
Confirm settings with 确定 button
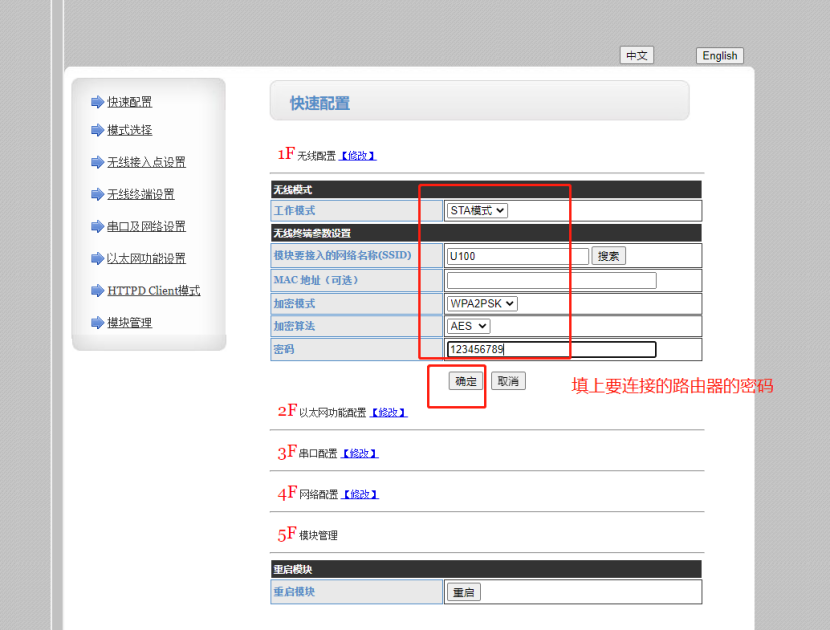coord(466,381)
